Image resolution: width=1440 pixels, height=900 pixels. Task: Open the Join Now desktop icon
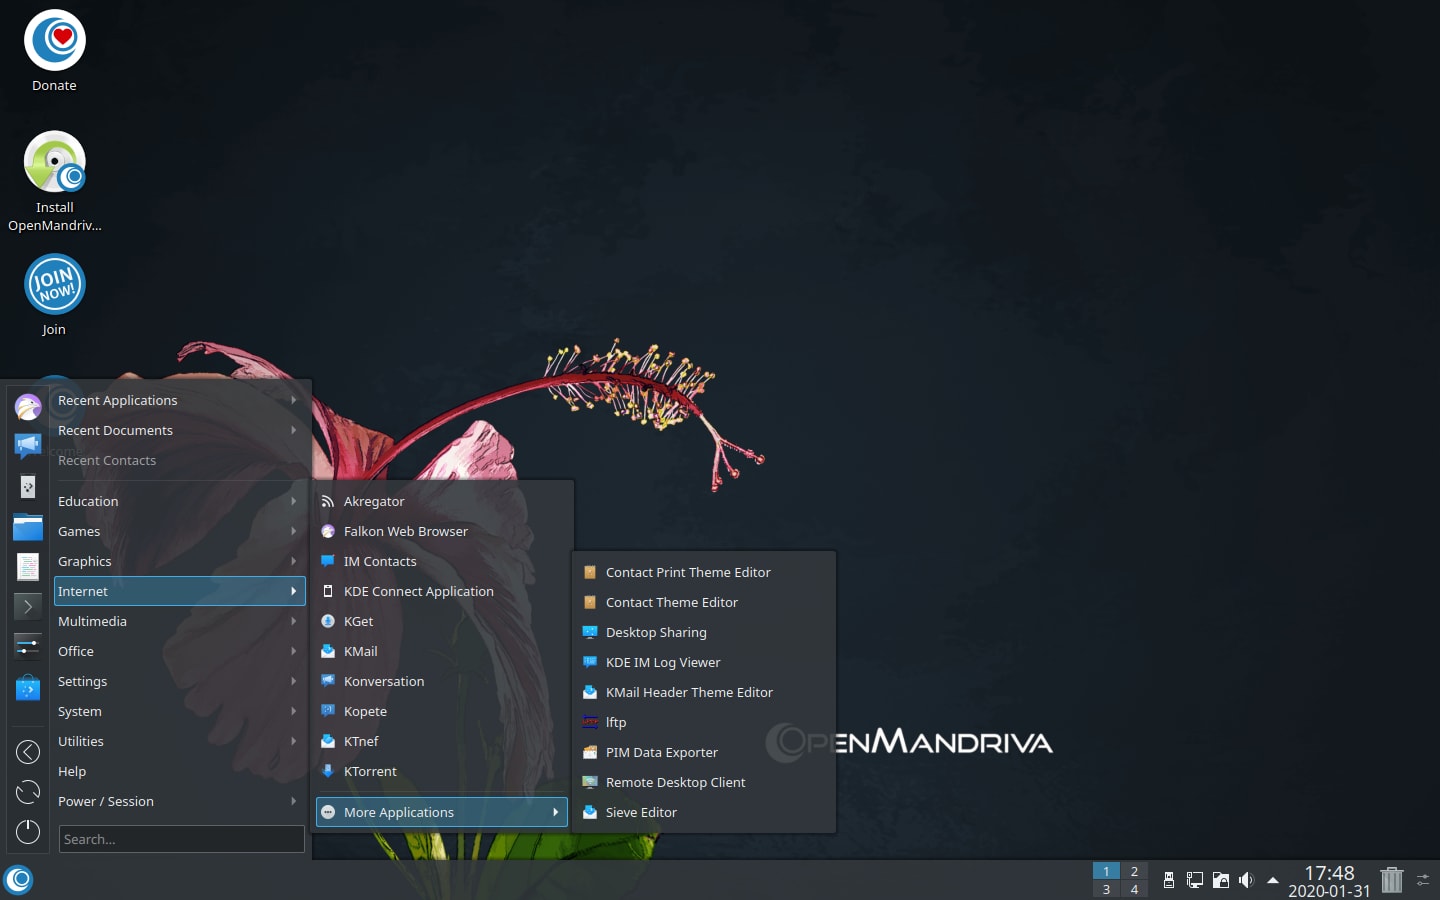pyautogui.click(x=54, y=285)
